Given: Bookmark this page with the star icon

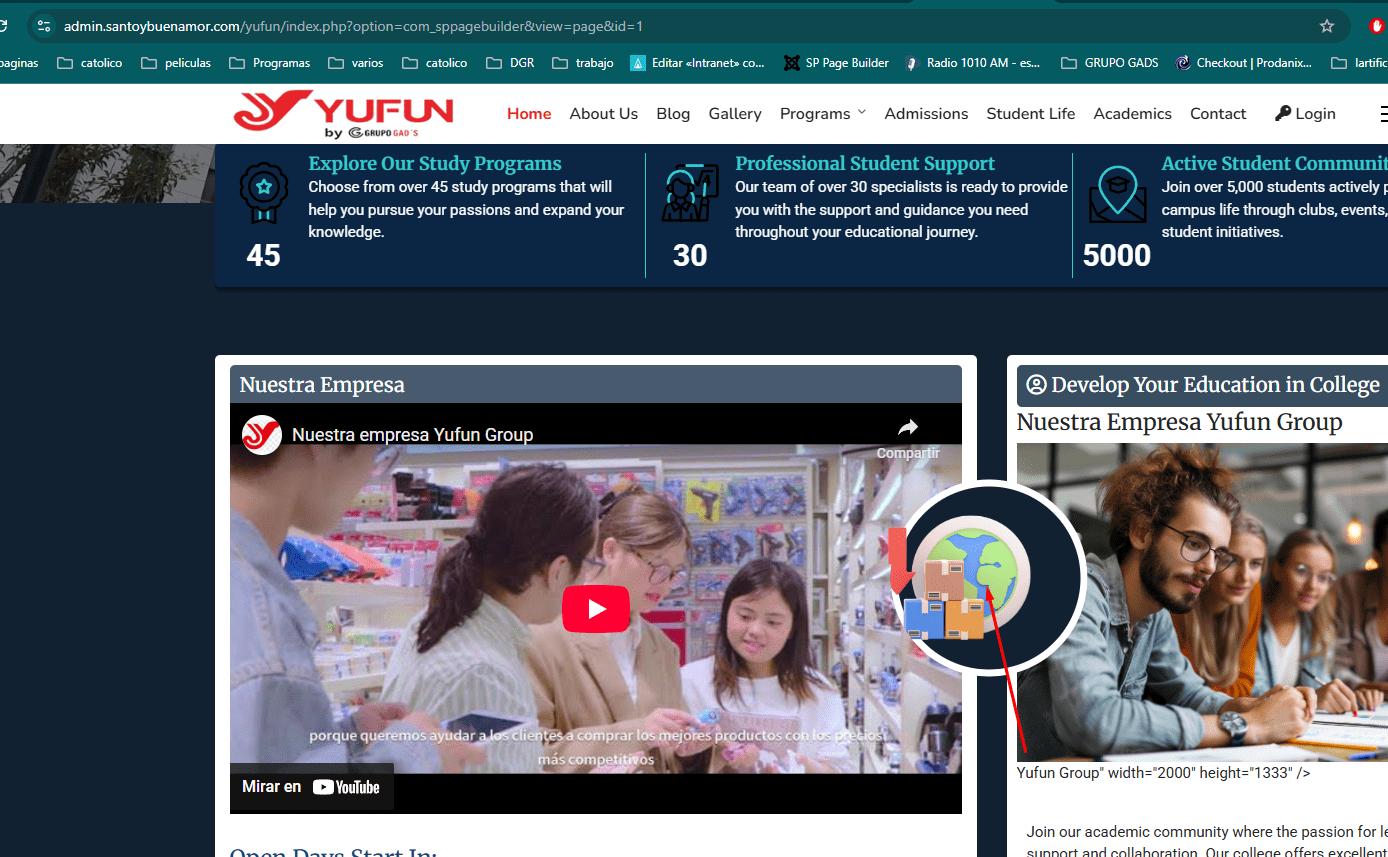Looking at the screenshot, I should (1327, 26).
